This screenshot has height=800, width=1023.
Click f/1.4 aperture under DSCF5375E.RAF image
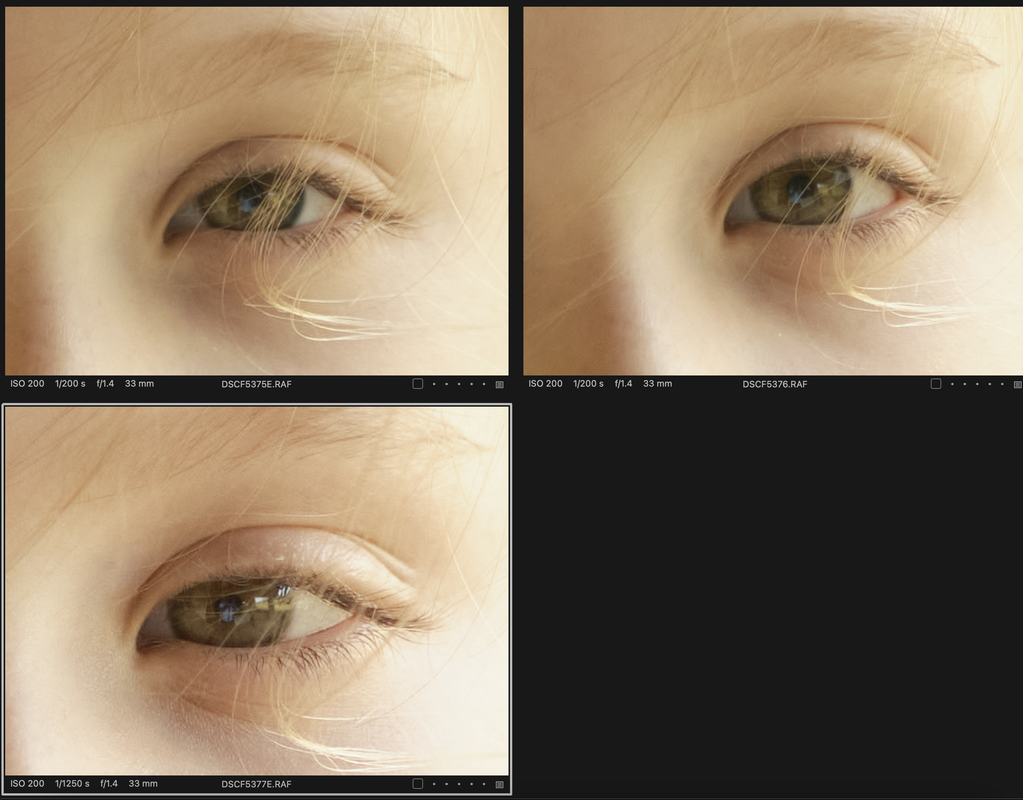tap(105, 384)
